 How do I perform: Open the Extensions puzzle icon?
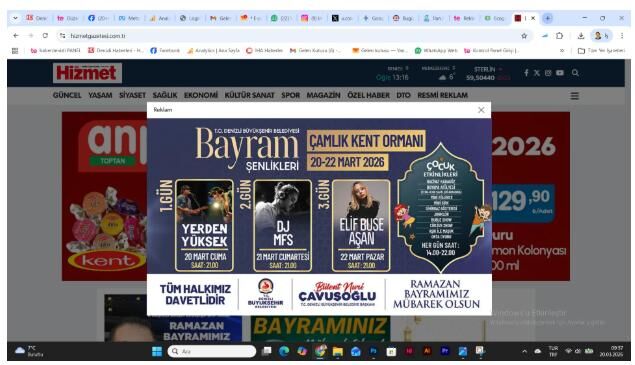coord(559,36)
